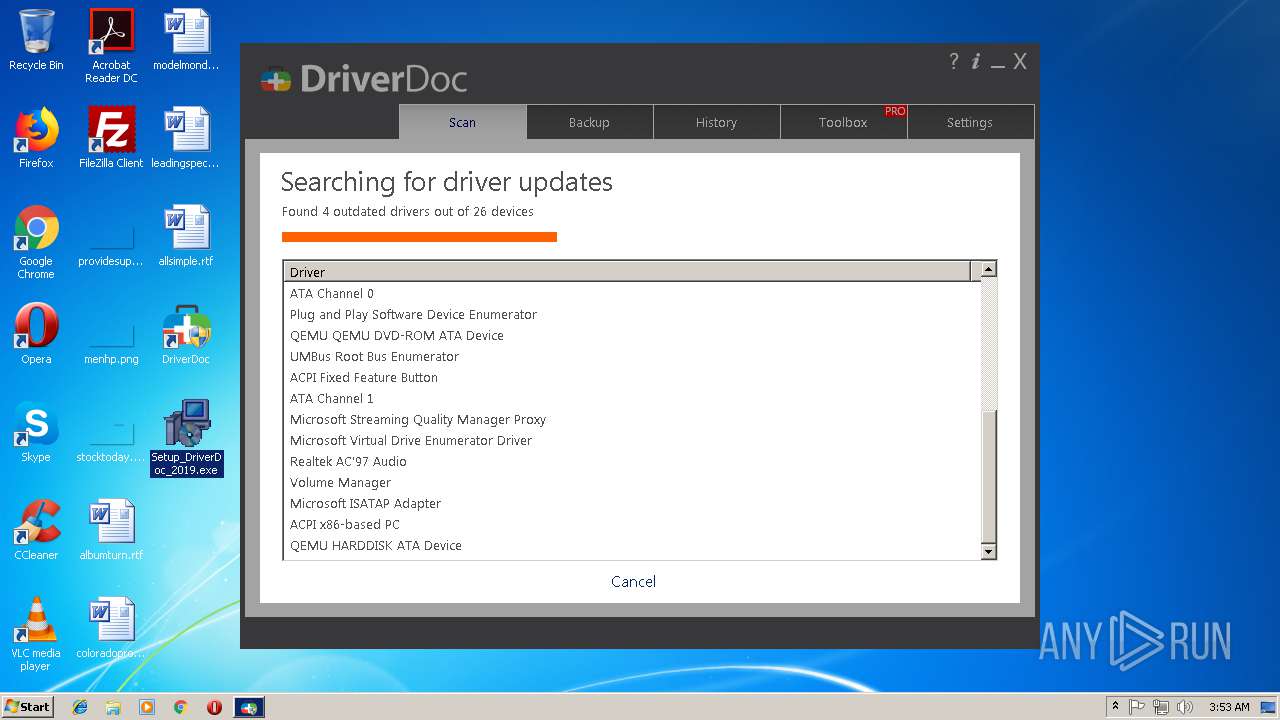Click the DriverDoc logo
Viewport: 1280px width, 720px height.
click(x=364, y=78)
